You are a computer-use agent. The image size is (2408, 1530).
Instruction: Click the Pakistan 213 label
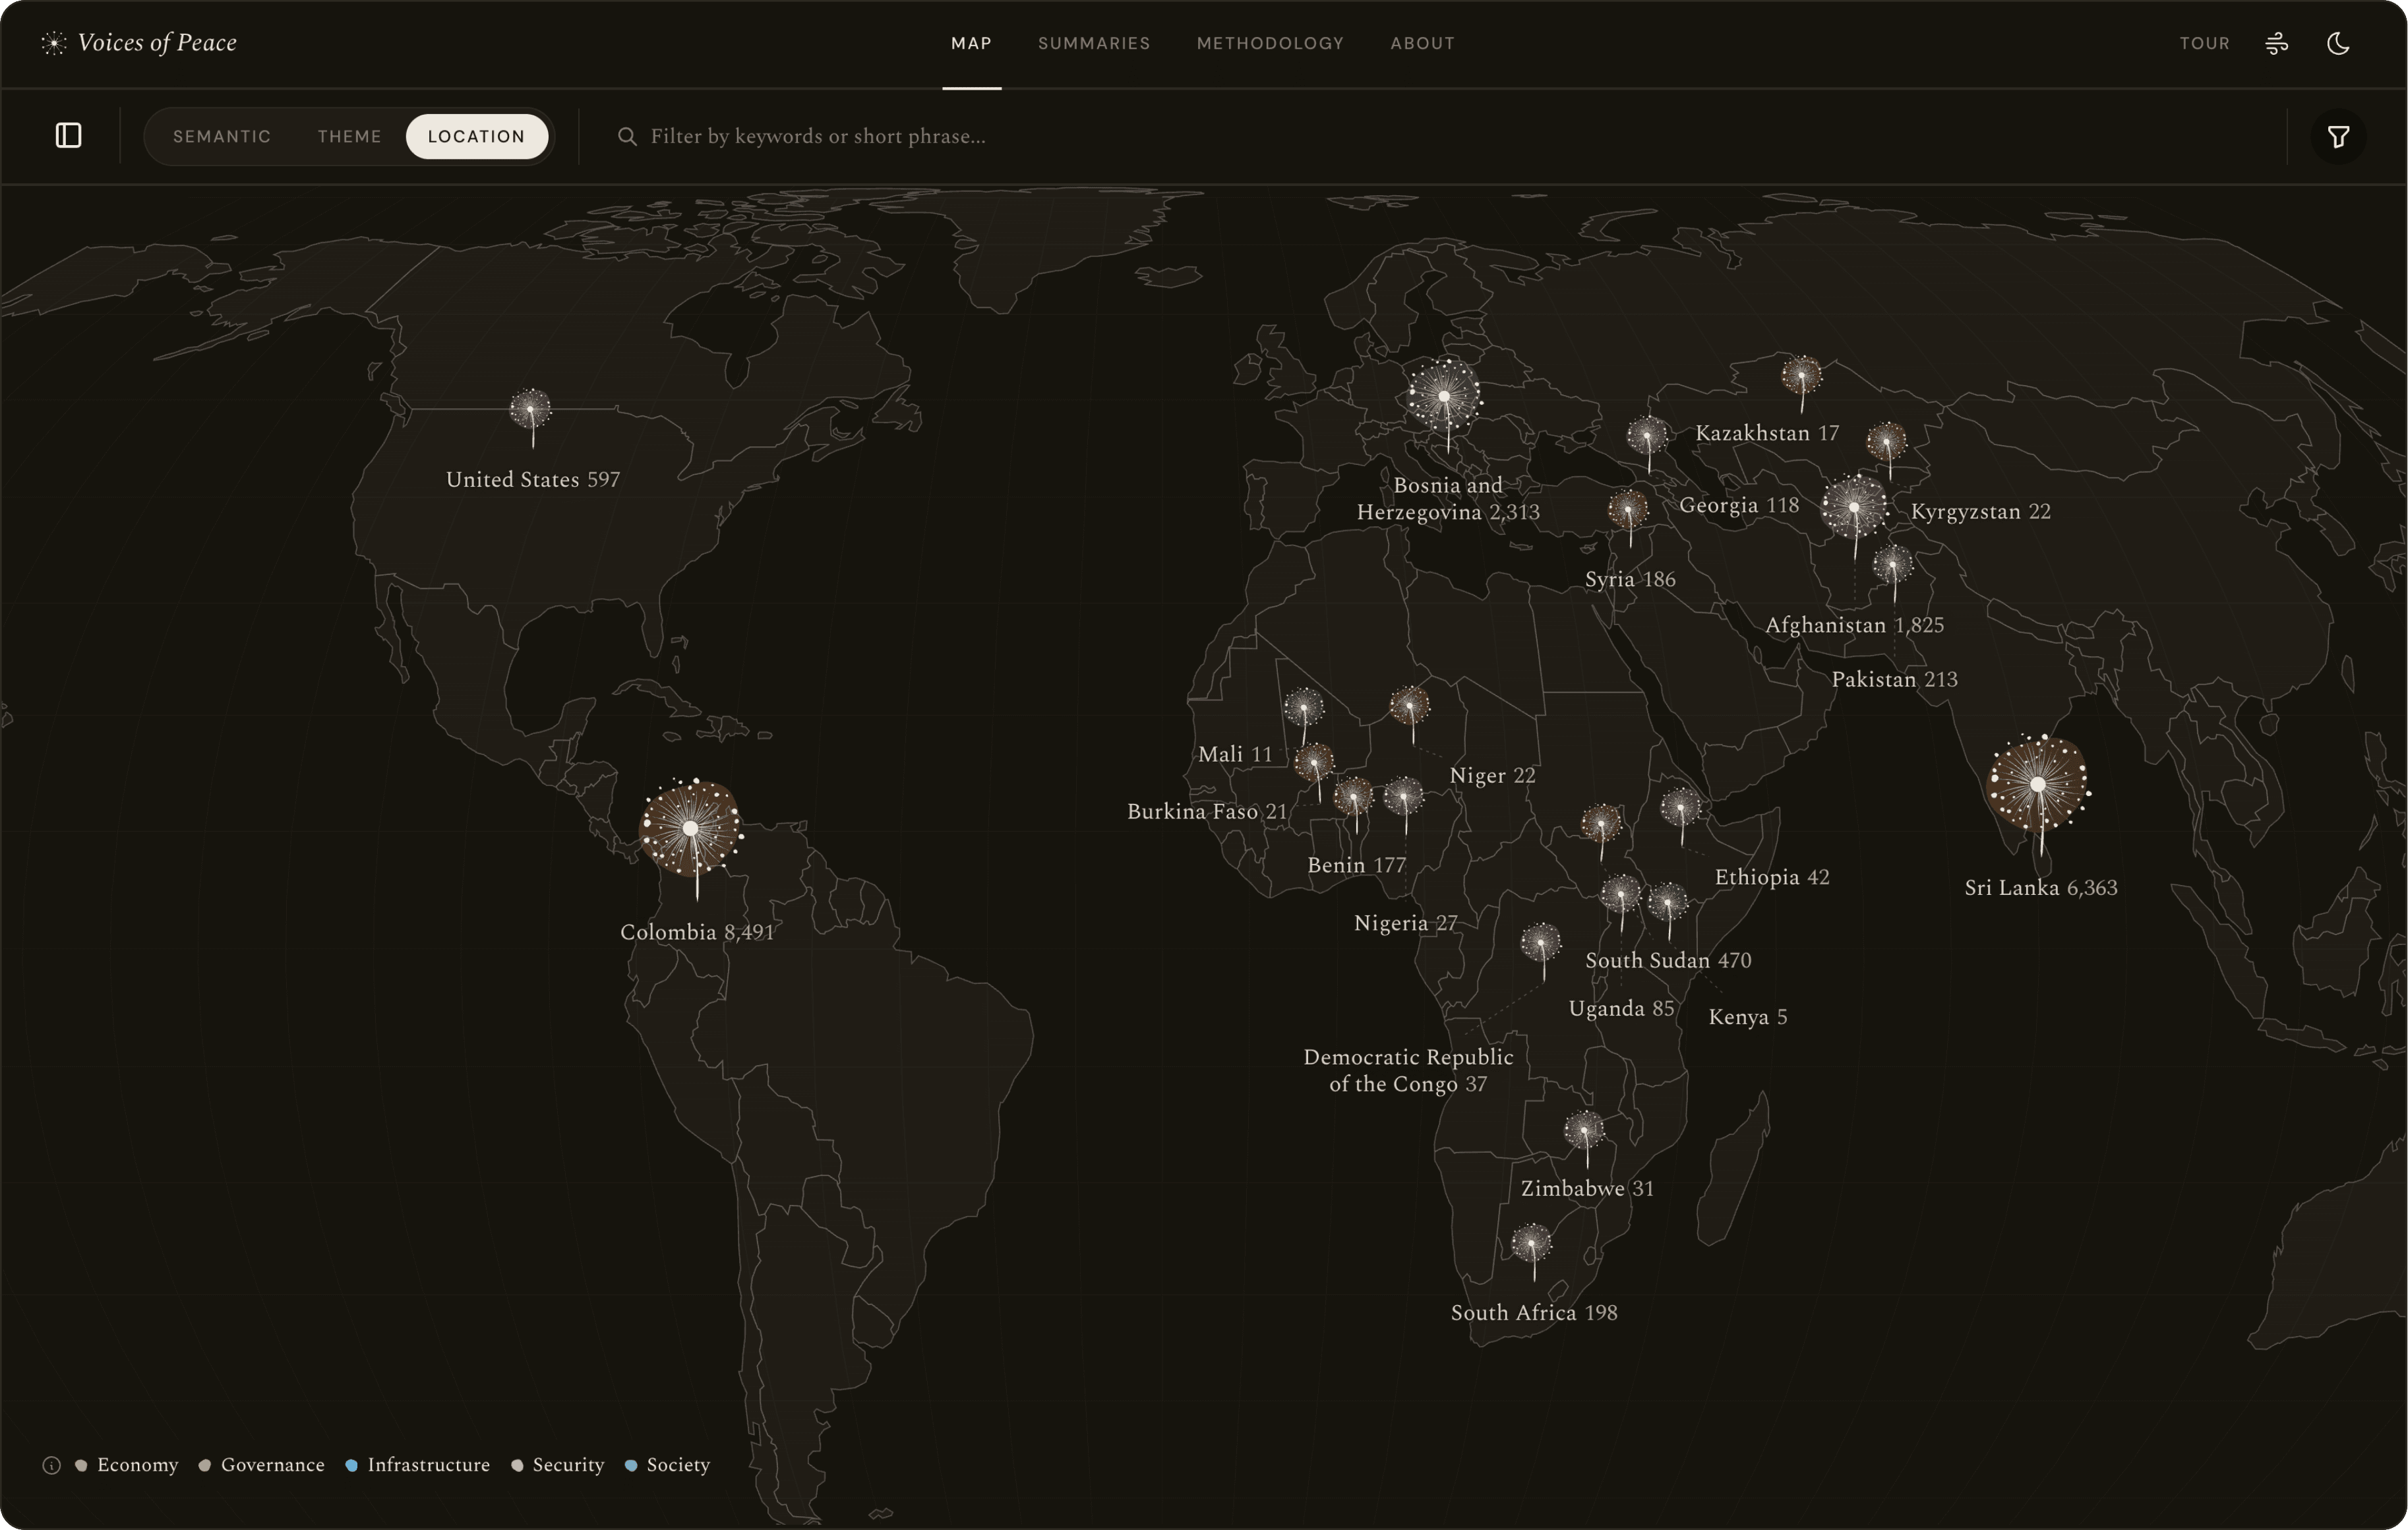click(1894, 680)
